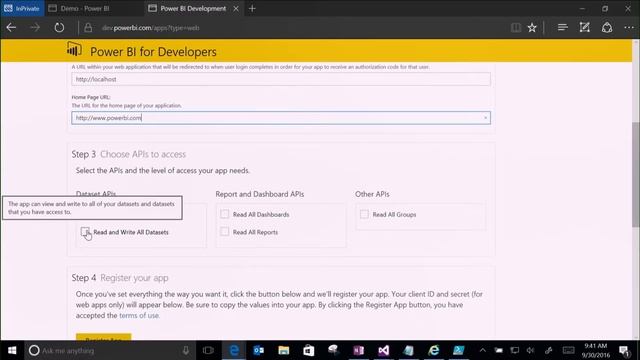Open Edge more options menu
Screen dimensions: 640x360
click(629, 28)
